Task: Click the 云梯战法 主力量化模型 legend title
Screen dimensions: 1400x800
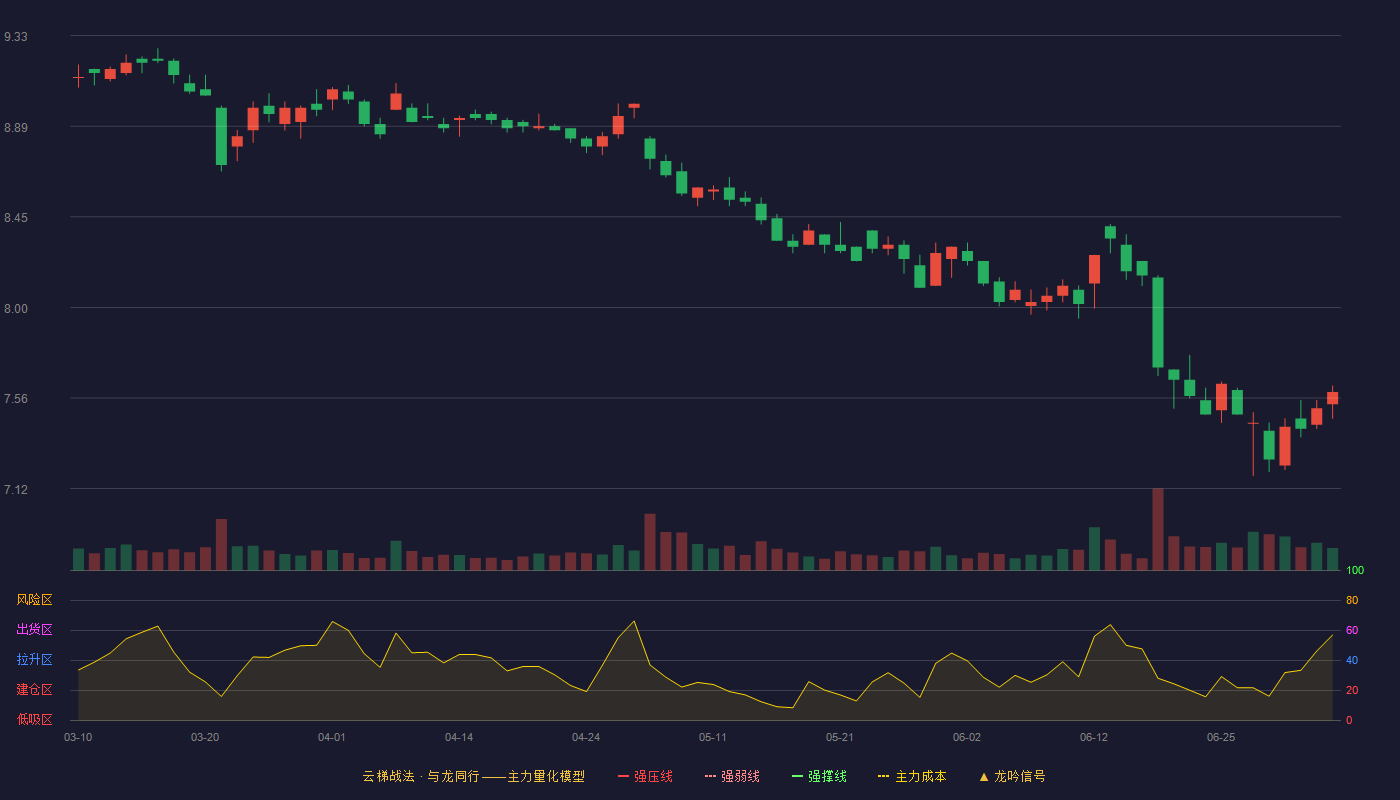Action: pos(473,776)
